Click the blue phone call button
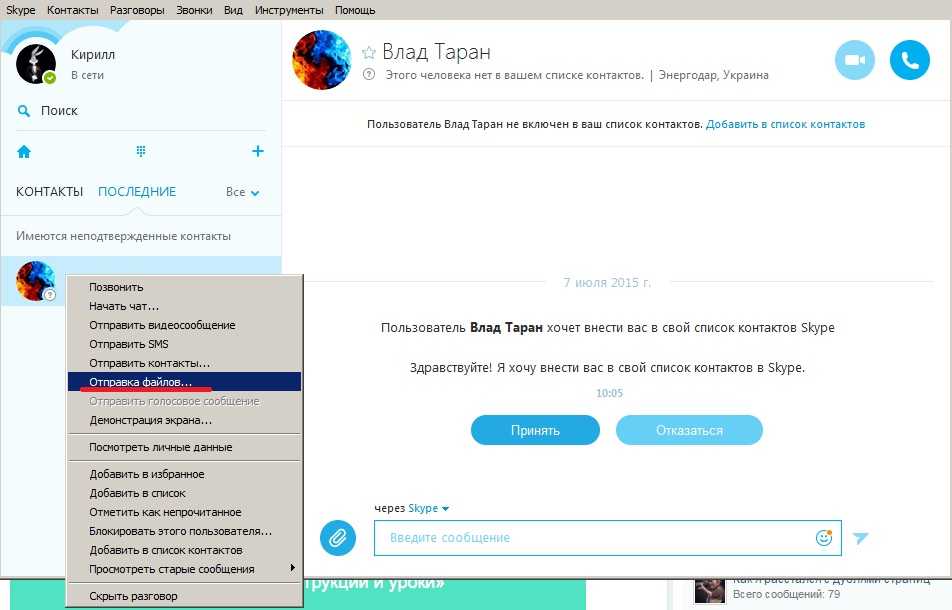 tap(909, 60)
